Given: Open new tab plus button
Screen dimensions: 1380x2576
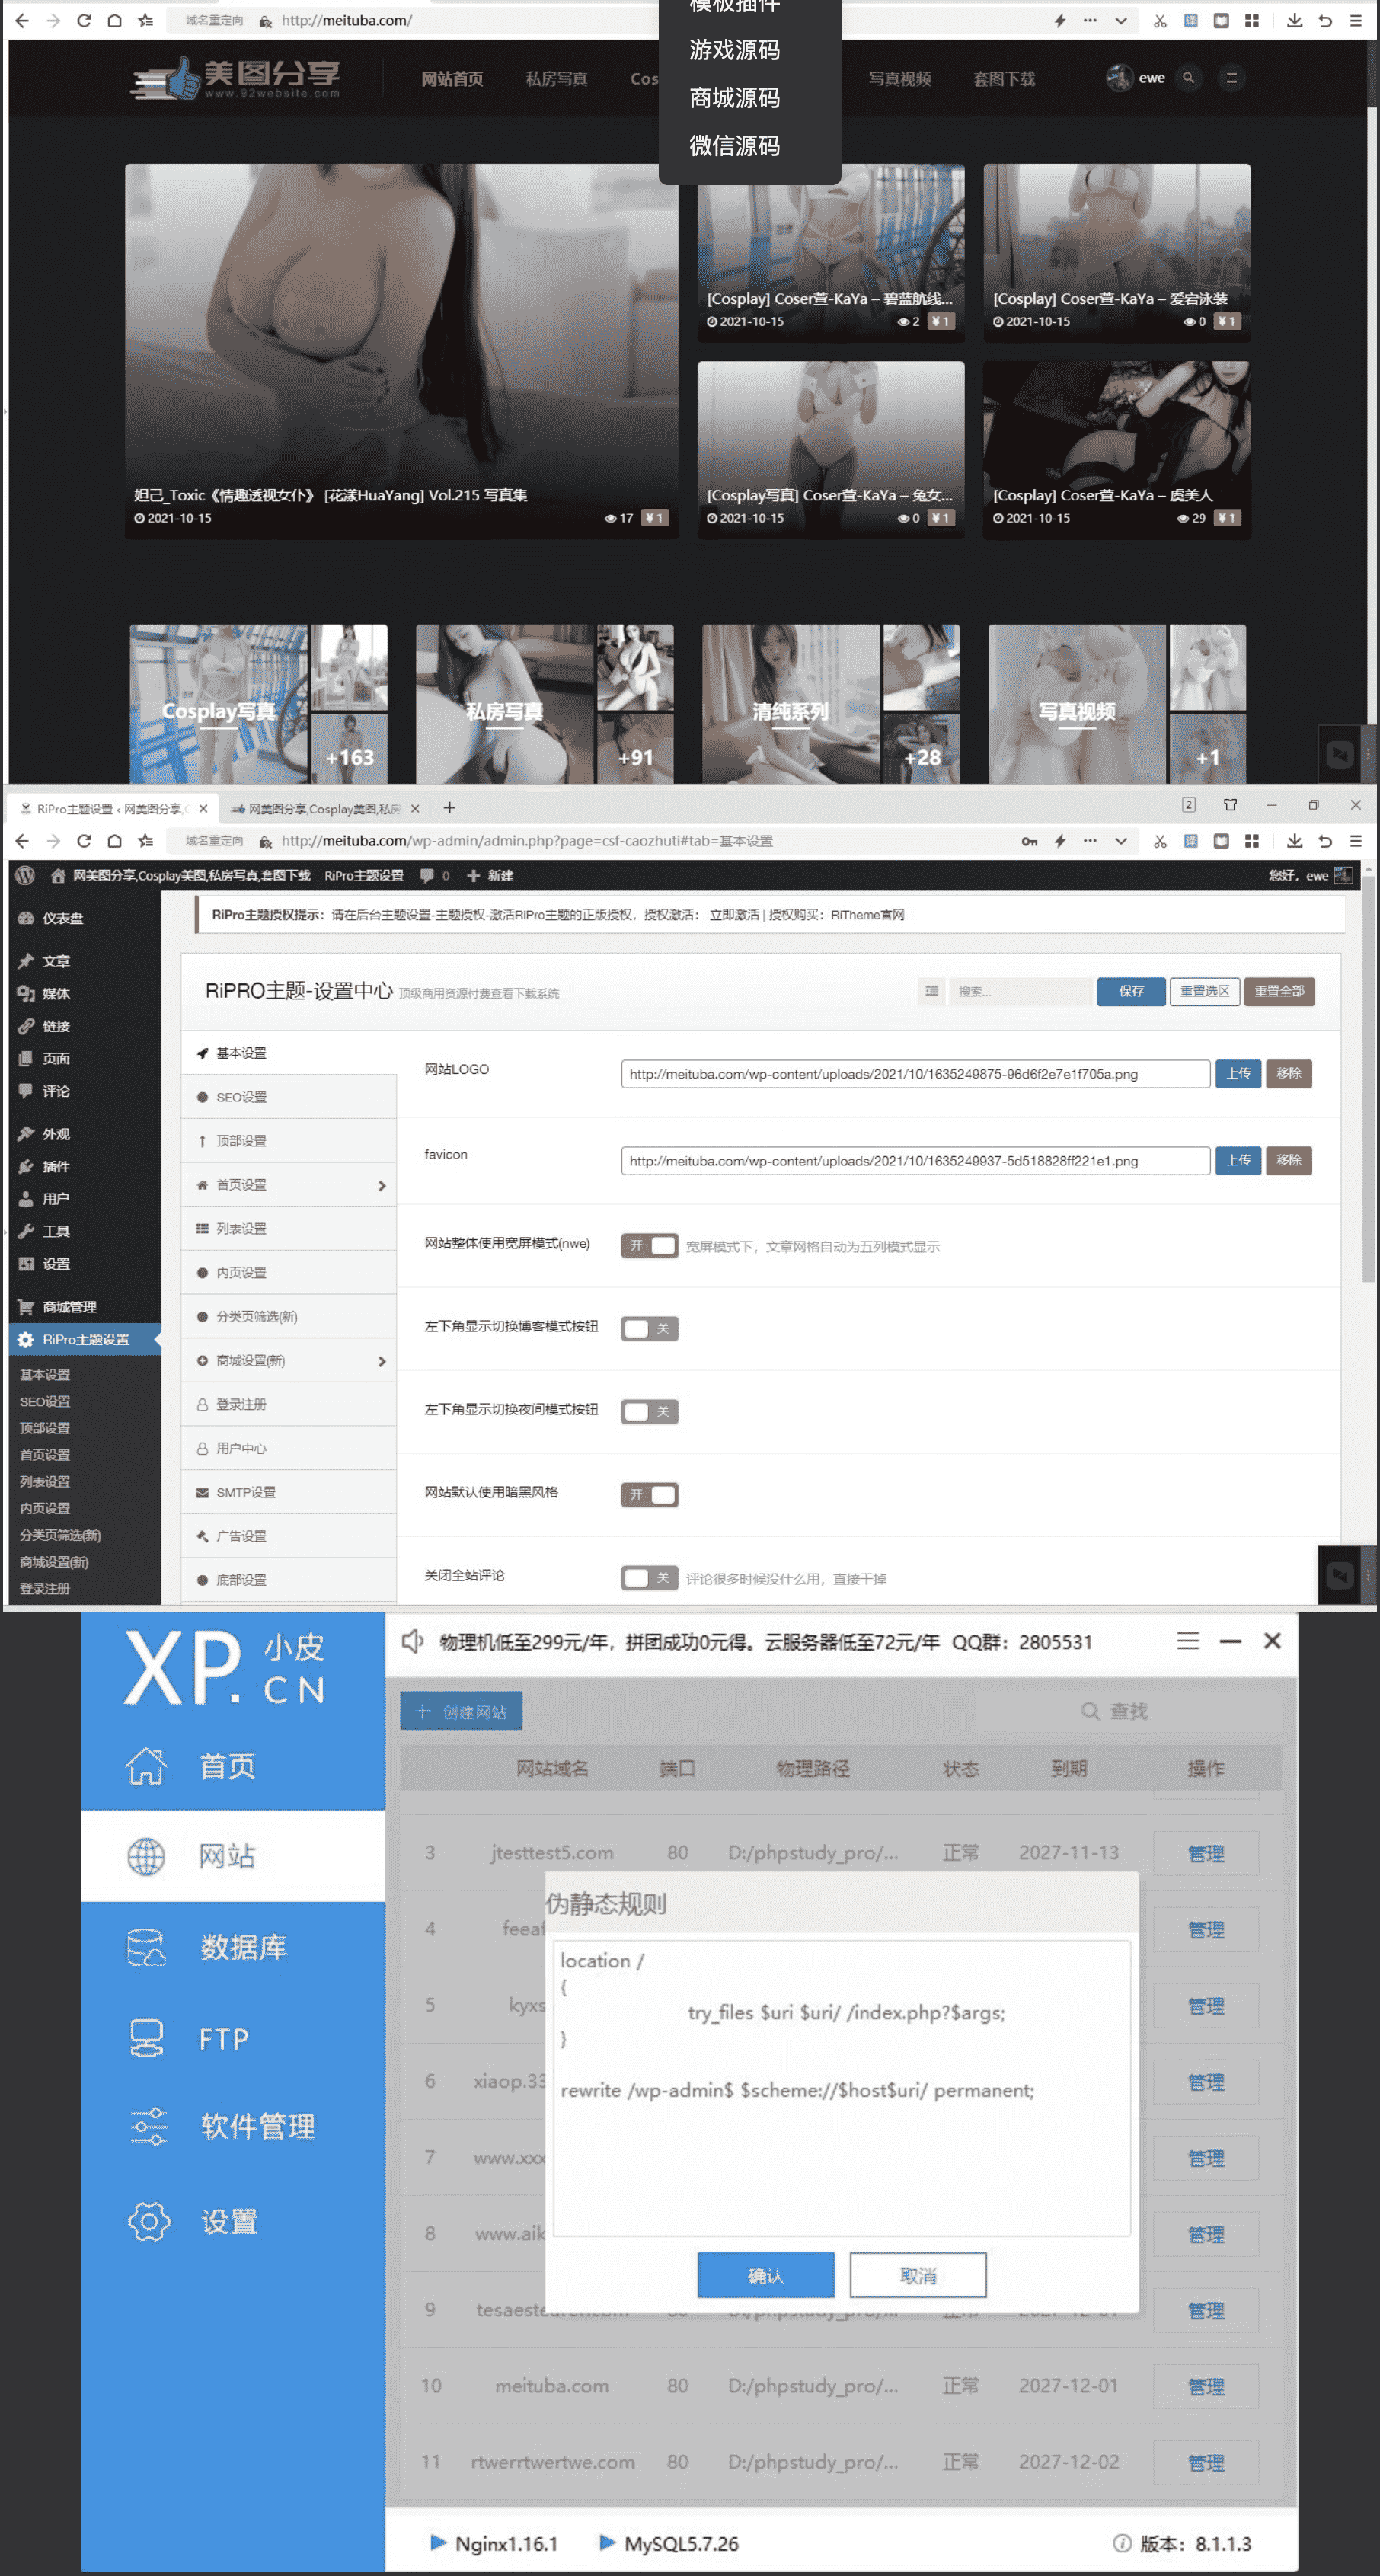Looking at the screenshot, I should tap(449, 807).
